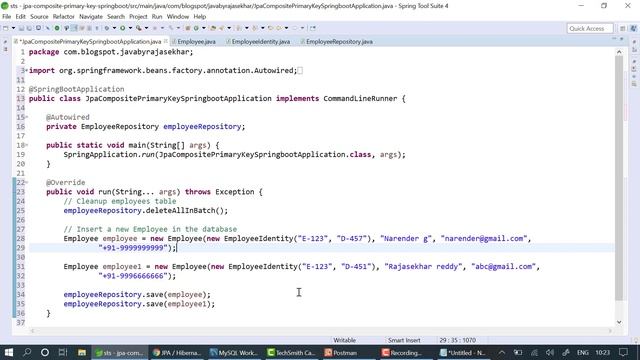The image size is (640, 360).
Task: Click the green Run toolbar button
Action: click(x=122, y=28)
